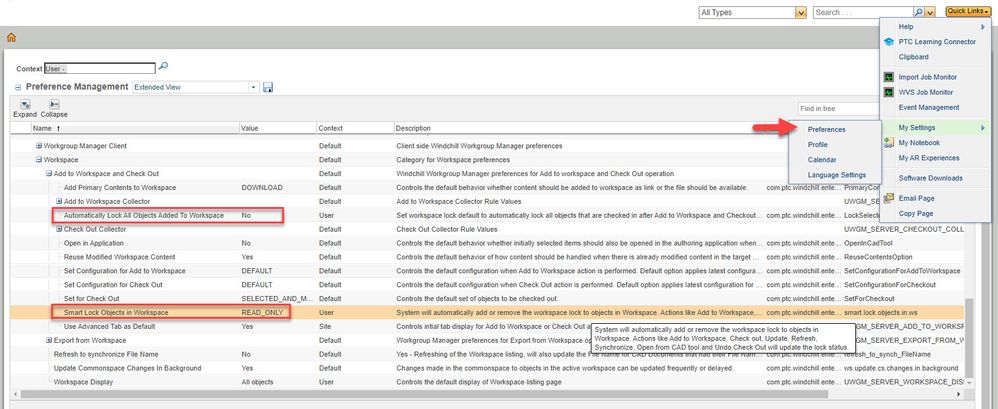Click the orange Home icon
The height and width of the screenshot is (409, 998).
click(x=12, y=37)
